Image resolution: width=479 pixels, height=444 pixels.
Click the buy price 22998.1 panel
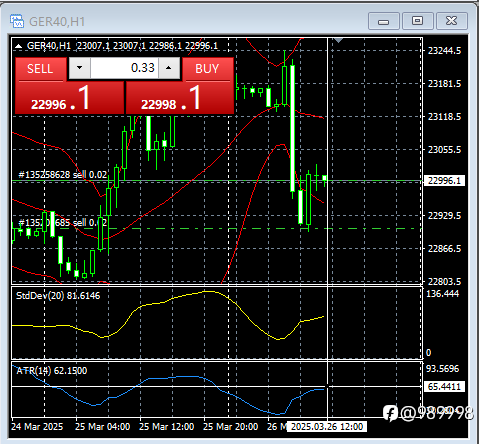point(179,98)
